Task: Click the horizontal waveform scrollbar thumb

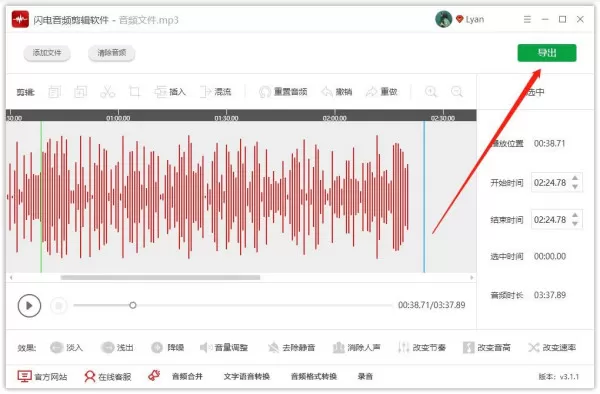Action: pyautogui.click(x=160, y=277)
